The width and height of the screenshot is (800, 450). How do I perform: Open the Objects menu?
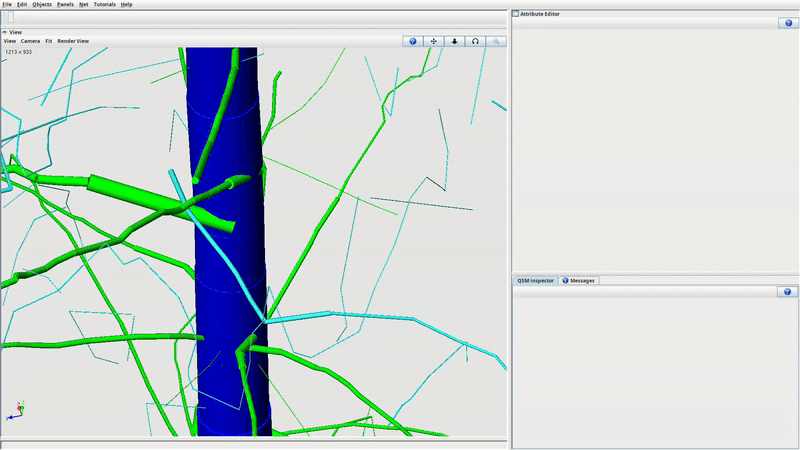pos(41,5)
